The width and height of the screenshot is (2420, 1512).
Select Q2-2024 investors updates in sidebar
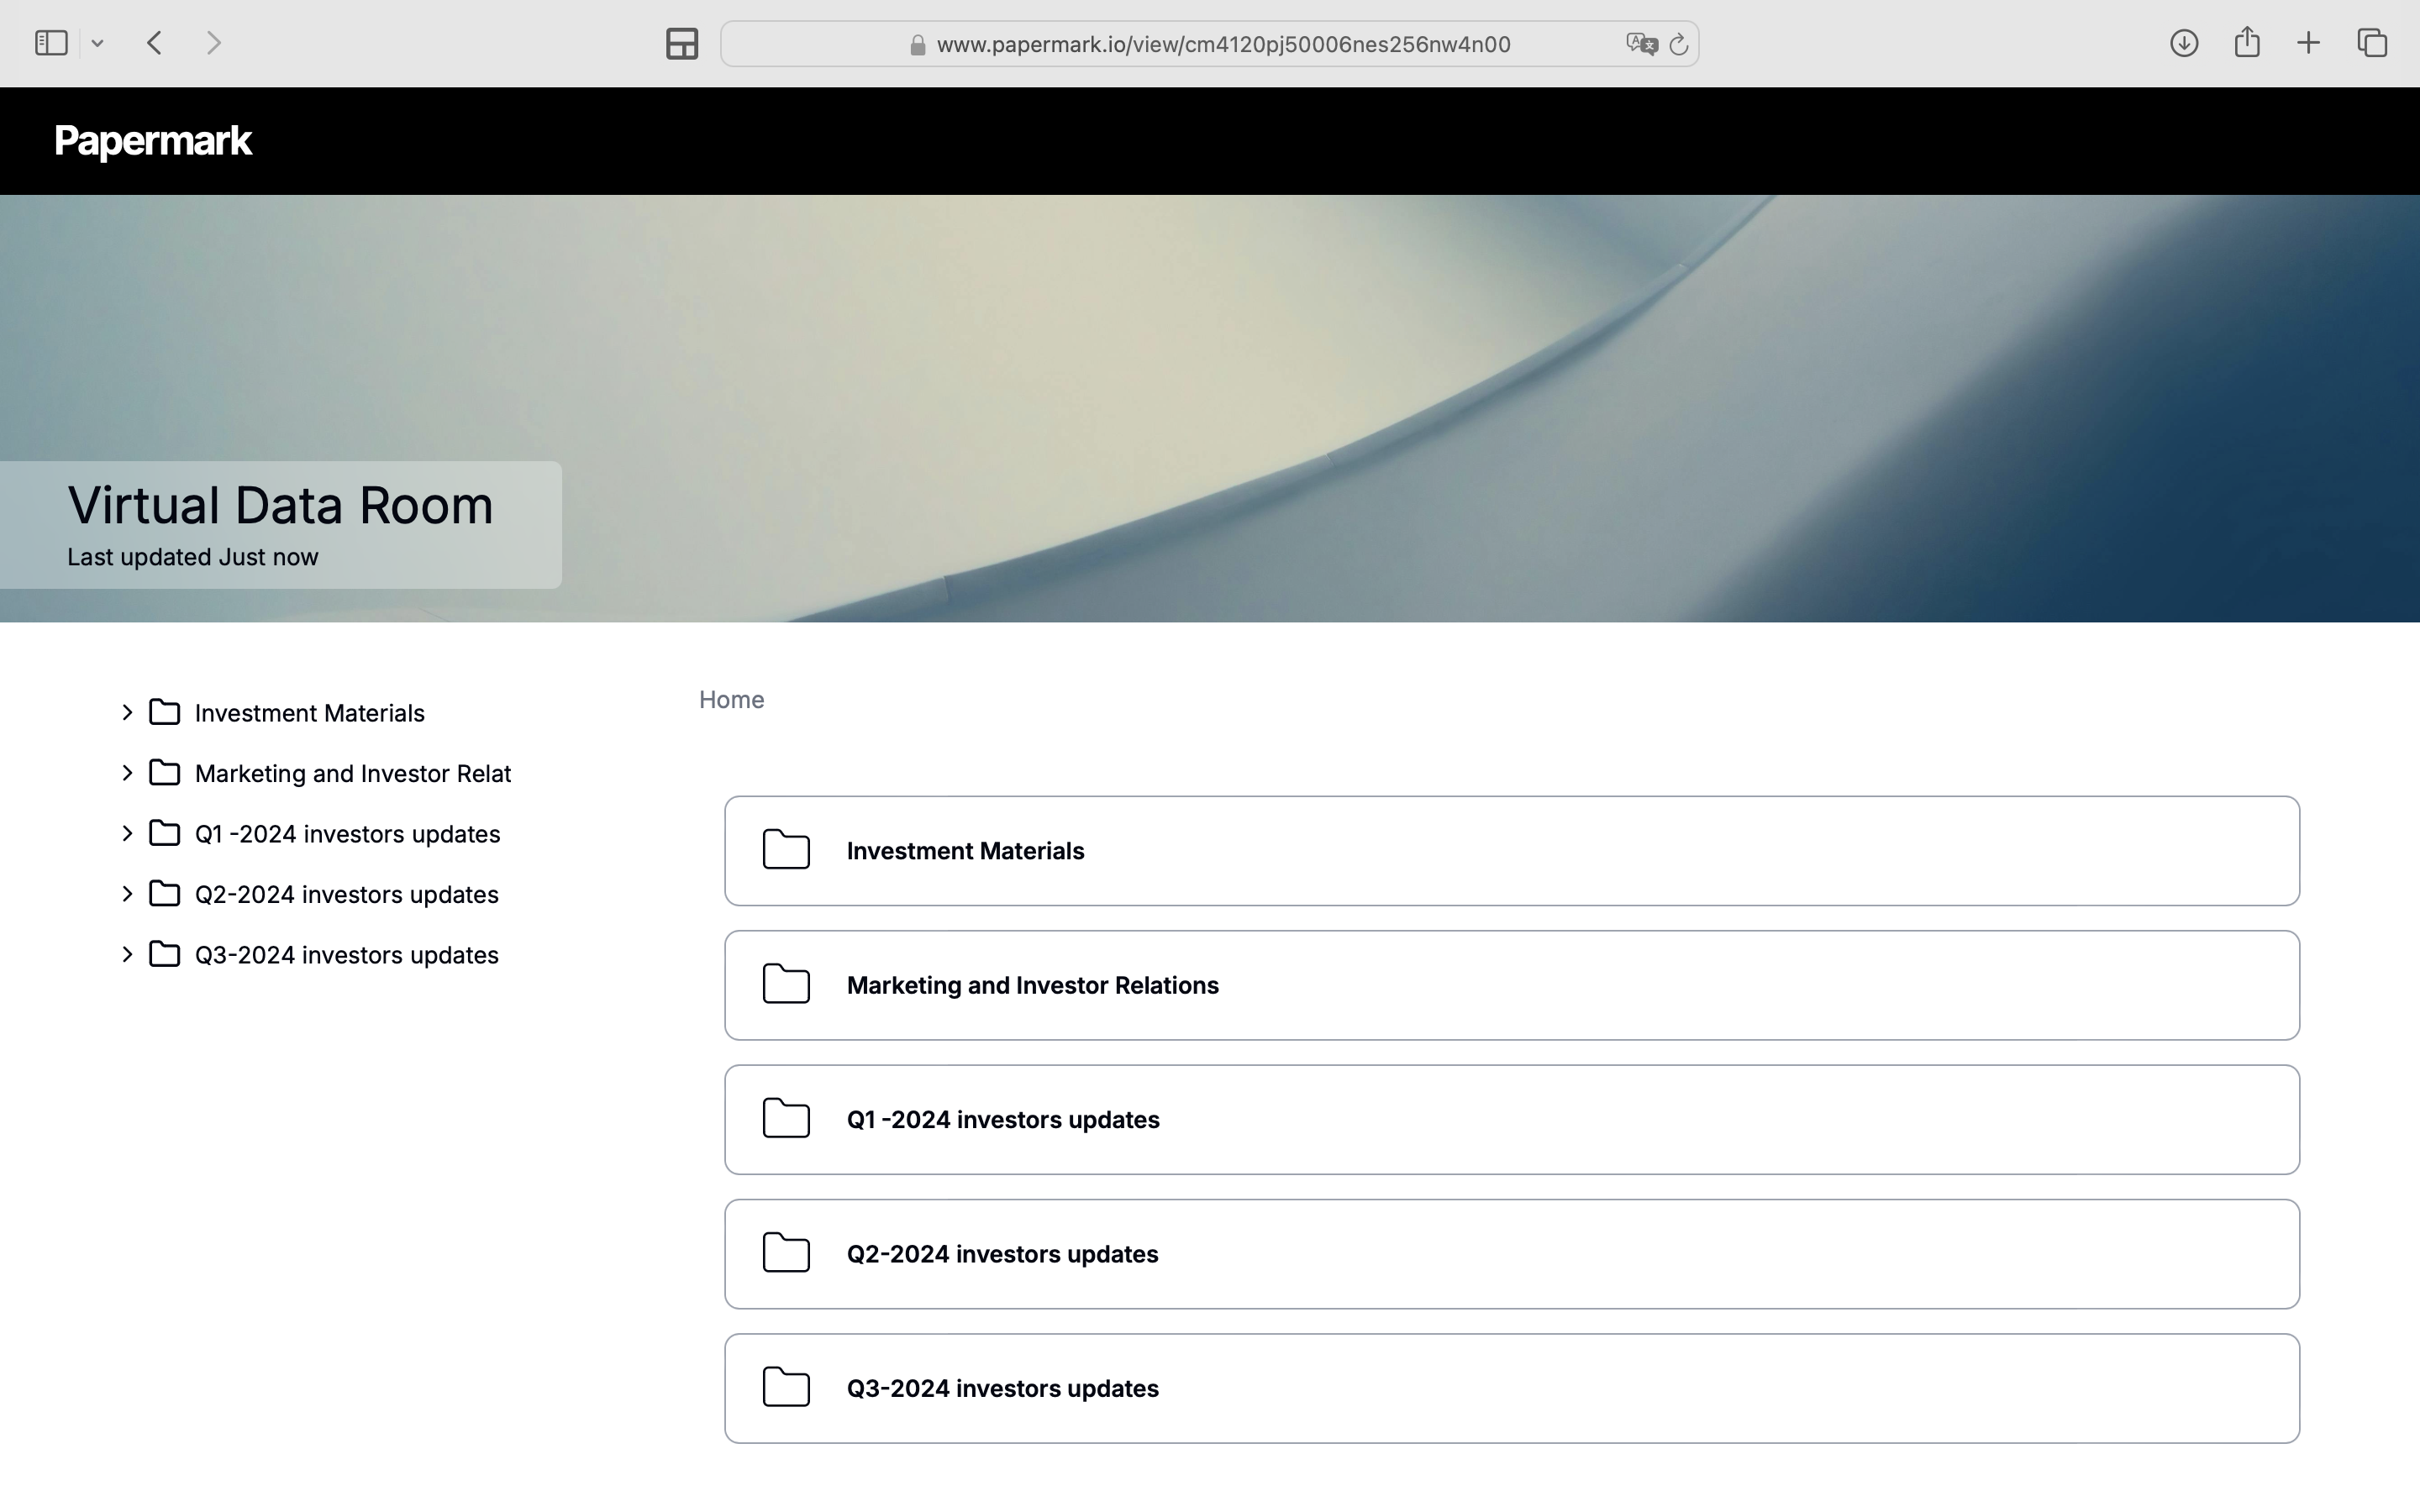click(x=346, y=894)
